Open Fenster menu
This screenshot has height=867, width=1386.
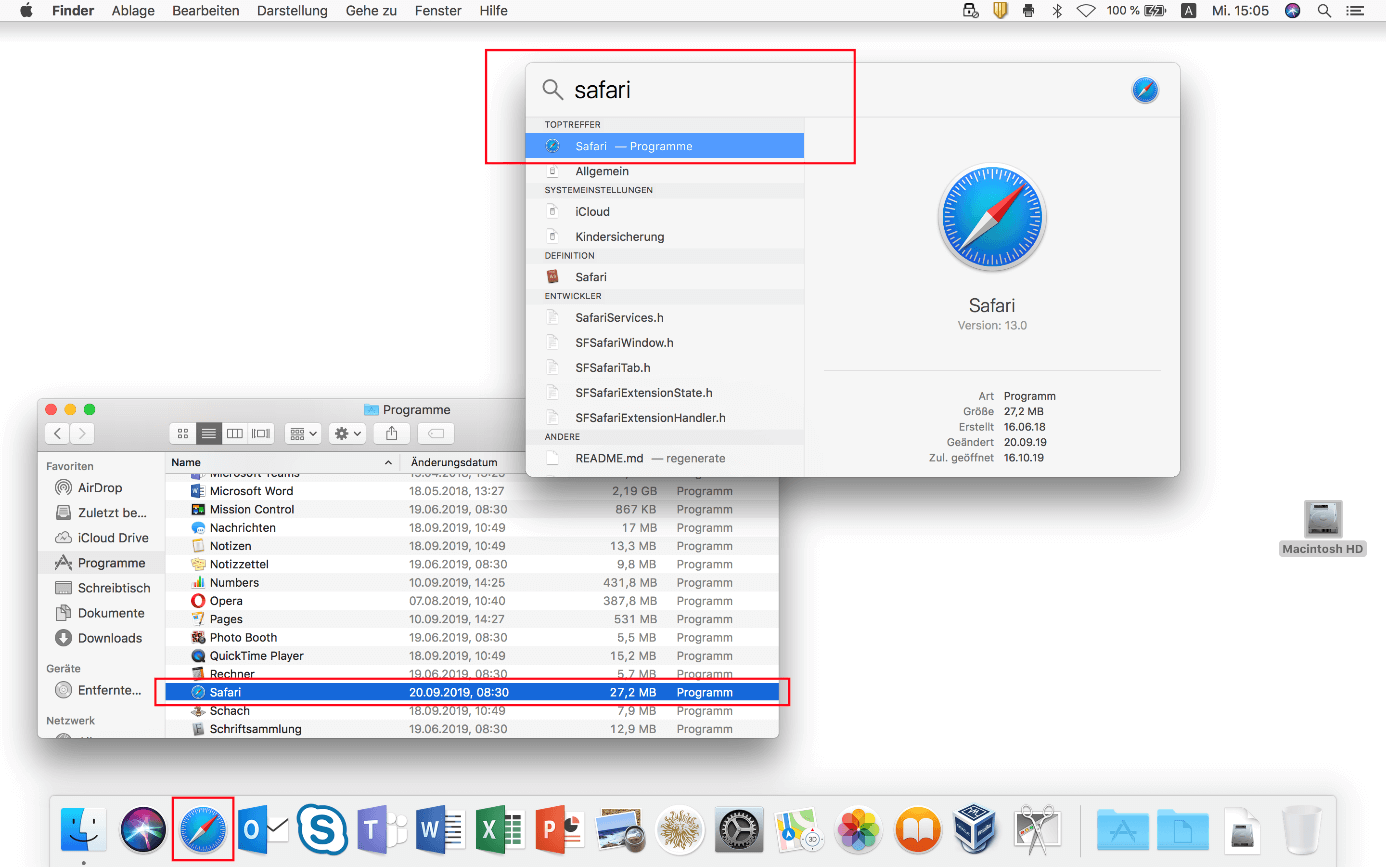pos(438,11)
